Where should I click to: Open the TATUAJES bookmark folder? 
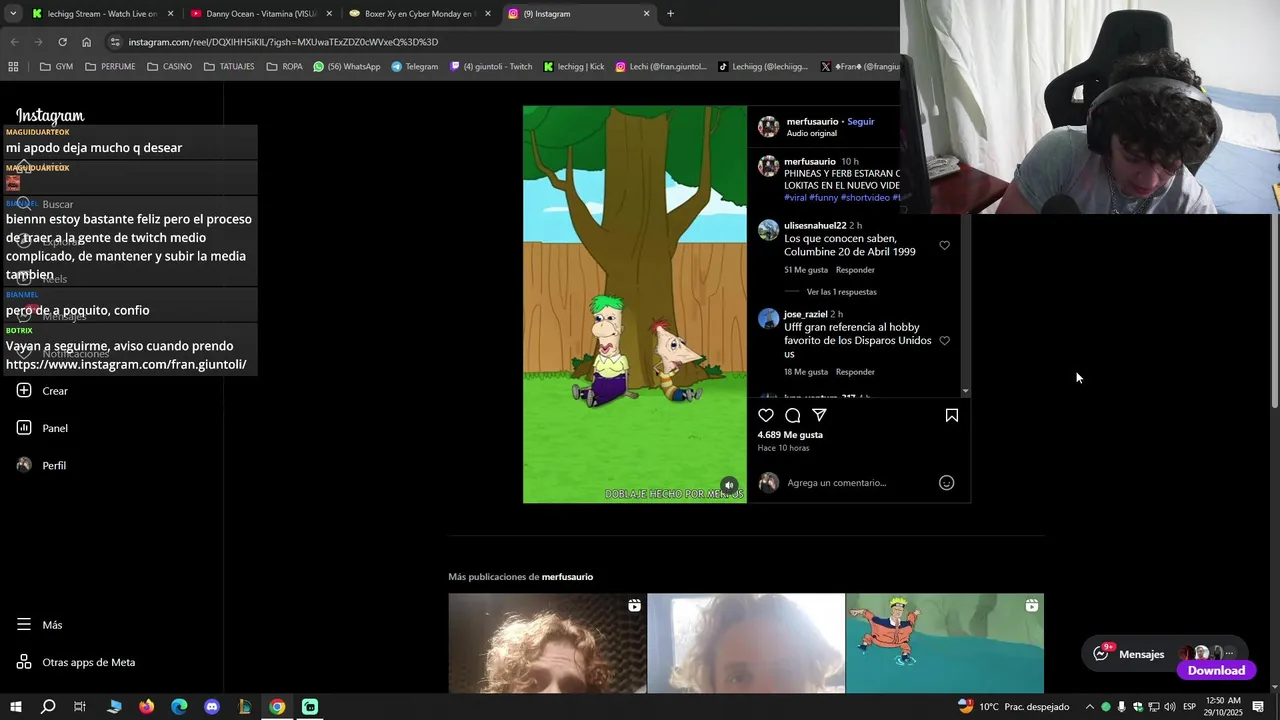[x=229, y=67]
